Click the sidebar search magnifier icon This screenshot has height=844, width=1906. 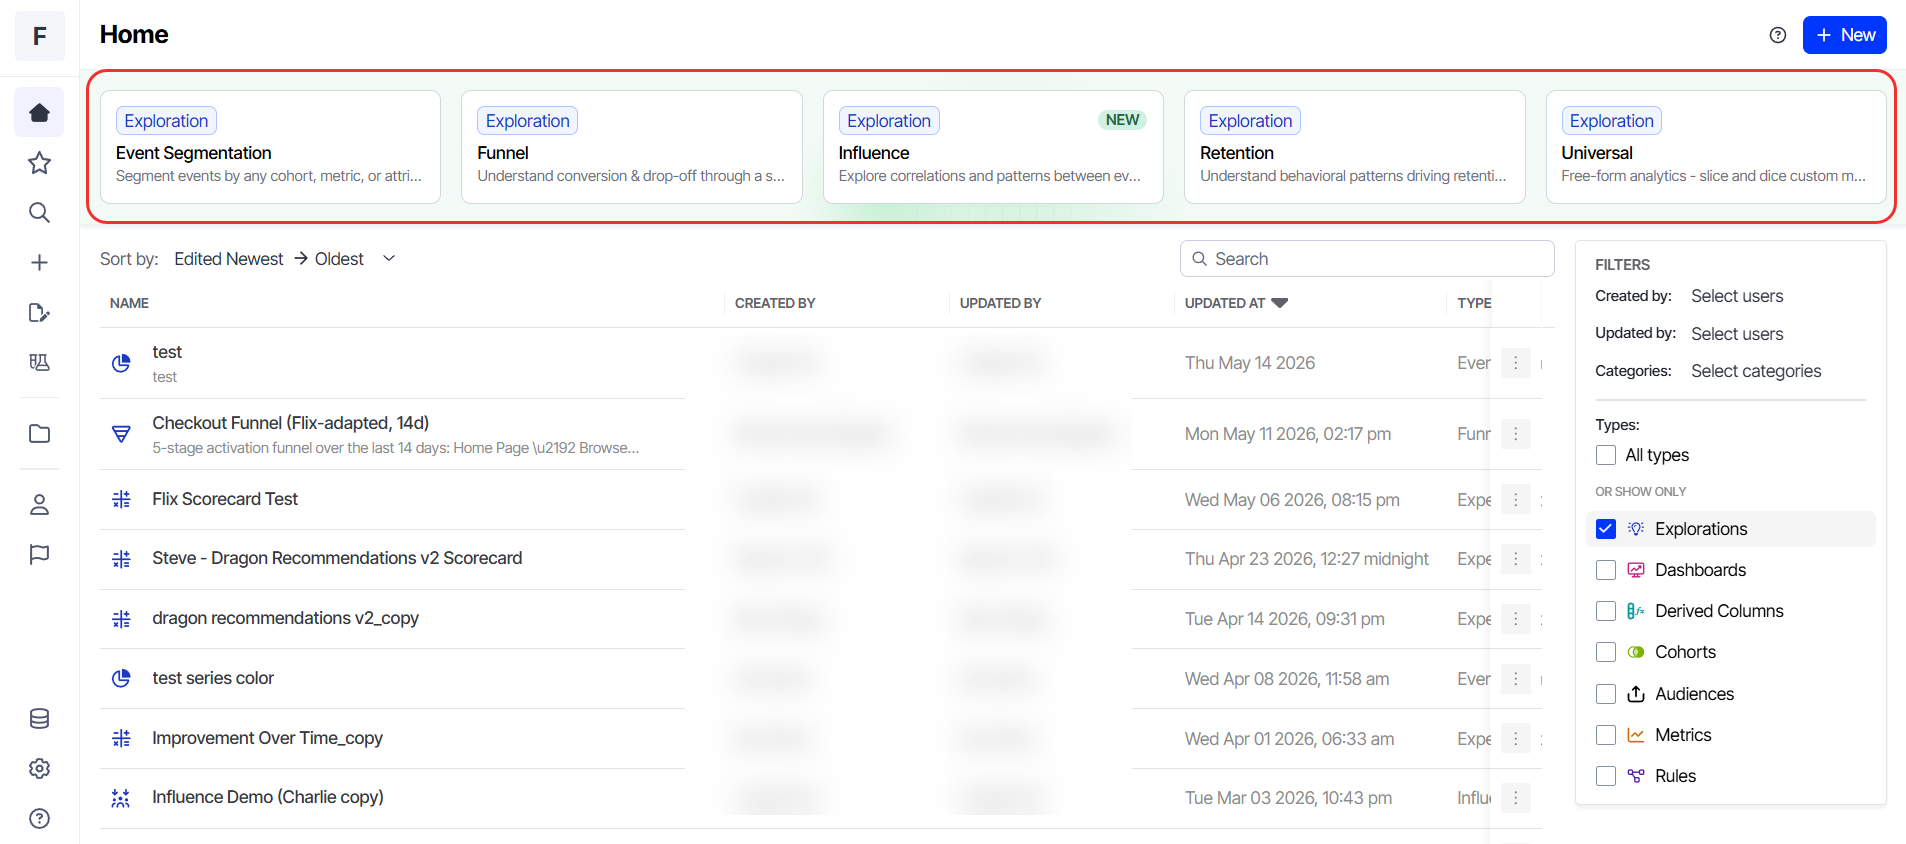[x=39, y=212]
